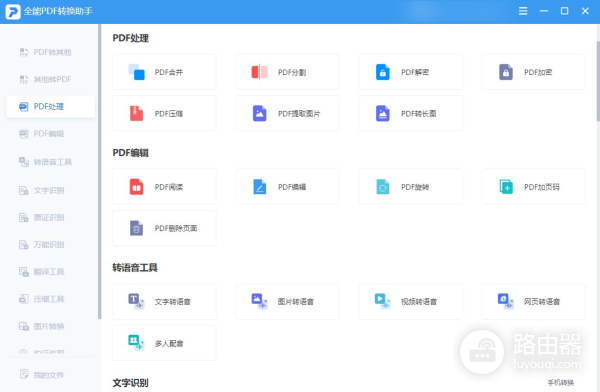Screen dimensions: 600x392
Task: Switch to PDF转其他 in sidebar
Action: 51,52
